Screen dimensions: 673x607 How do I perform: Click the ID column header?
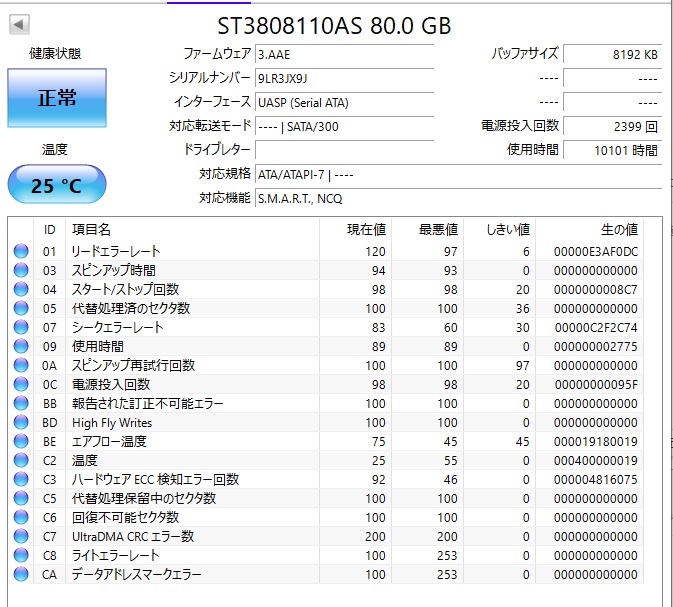49,230
